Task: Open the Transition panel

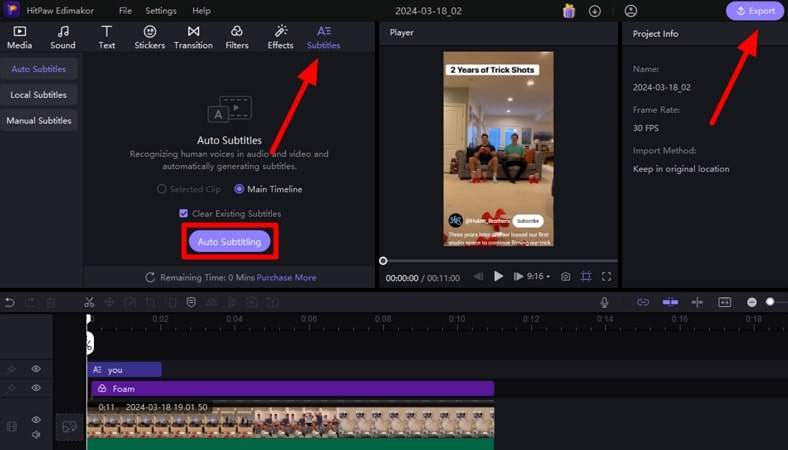Action: click(193, 37)
